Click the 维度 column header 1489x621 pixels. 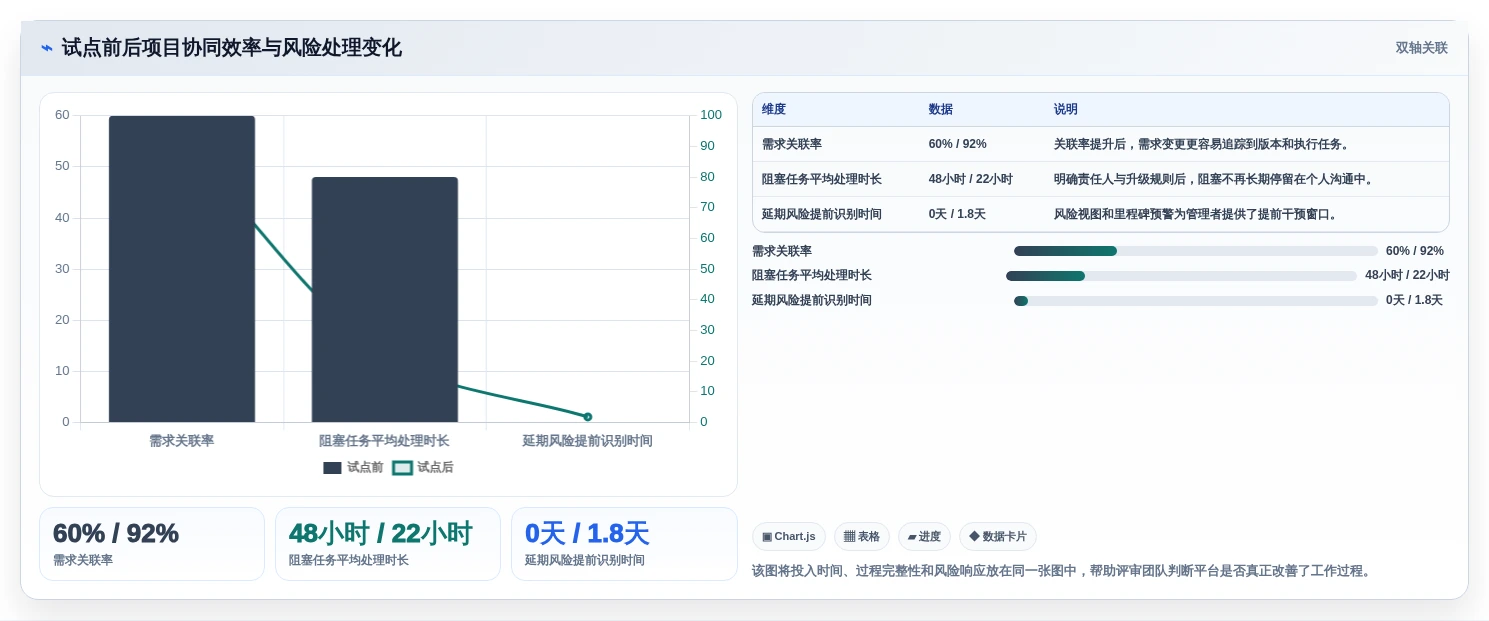(774, 110)
